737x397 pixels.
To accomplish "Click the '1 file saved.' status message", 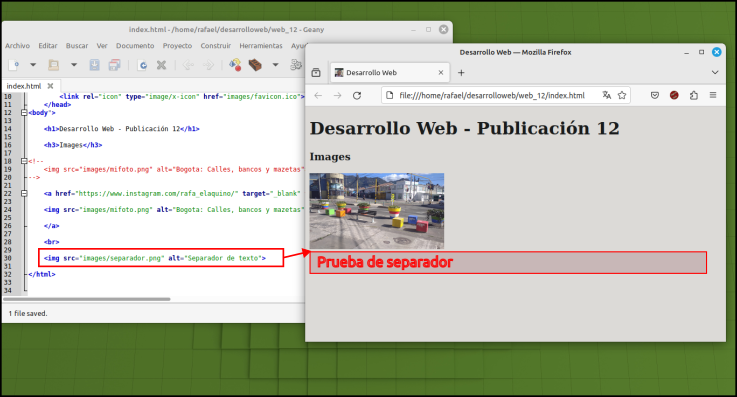I will click(x=28, y=313).
